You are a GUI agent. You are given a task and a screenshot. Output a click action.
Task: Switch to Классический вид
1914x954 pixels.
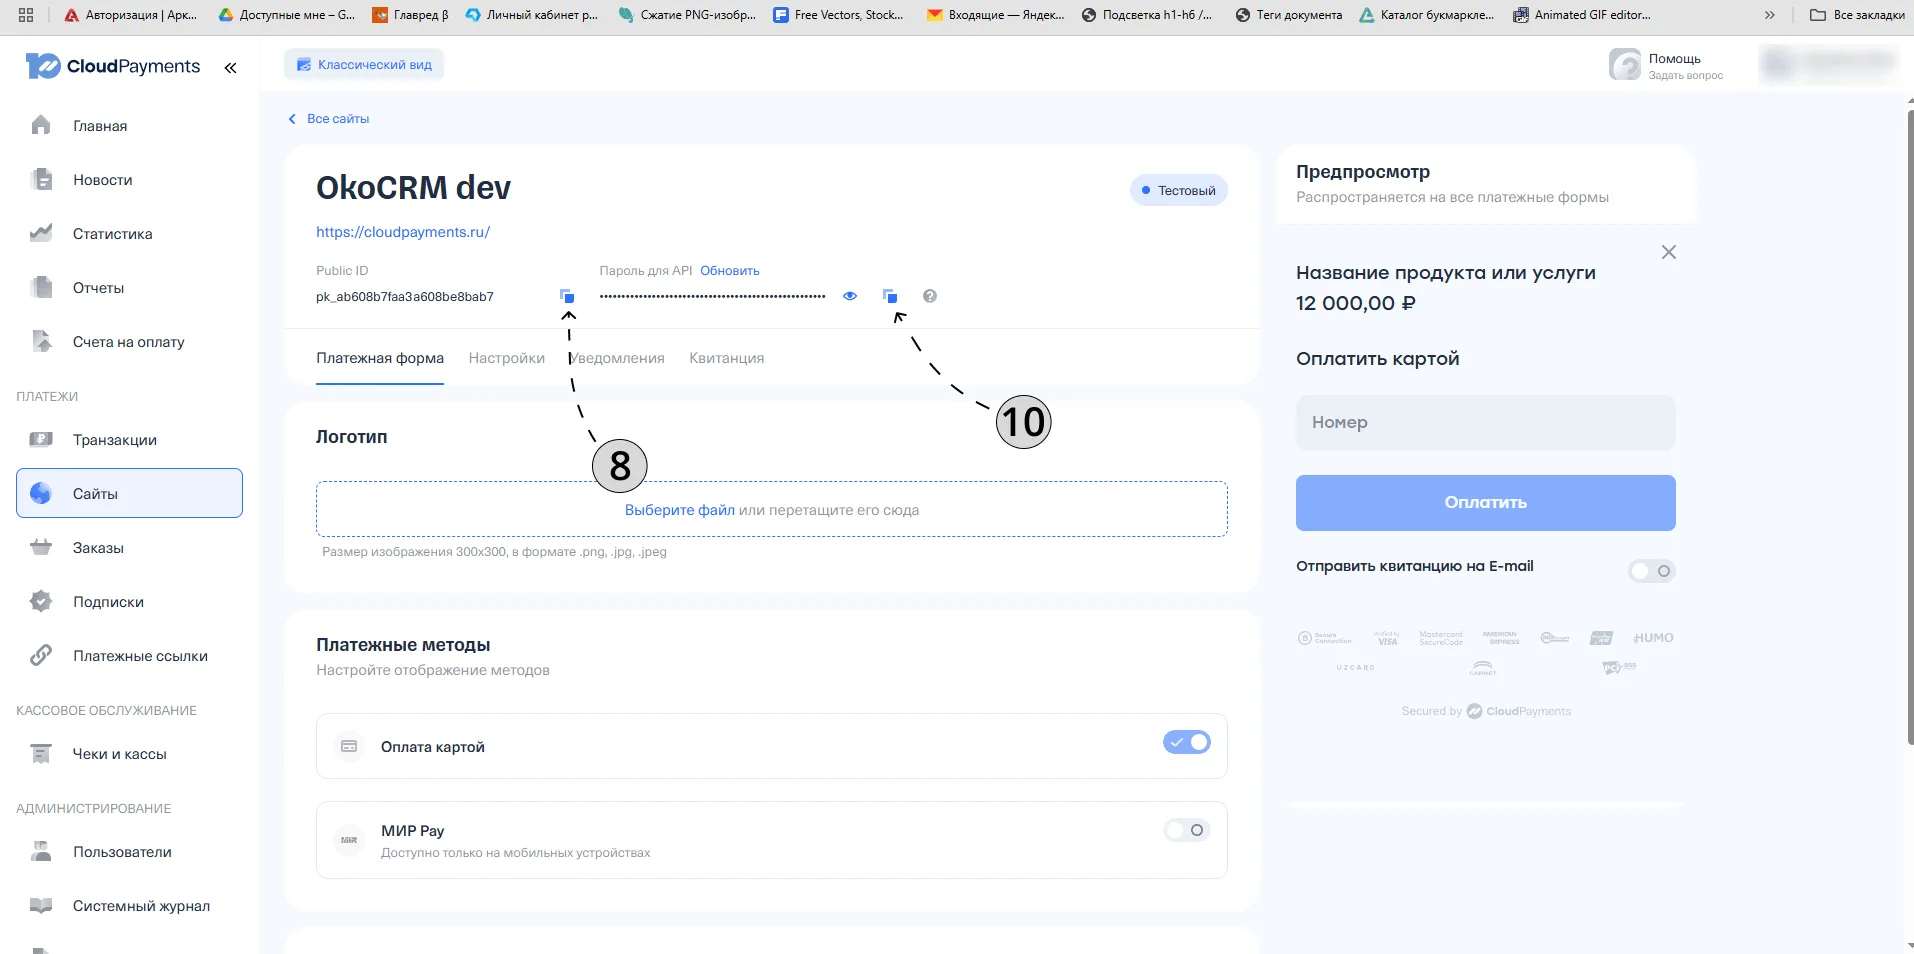364,65
